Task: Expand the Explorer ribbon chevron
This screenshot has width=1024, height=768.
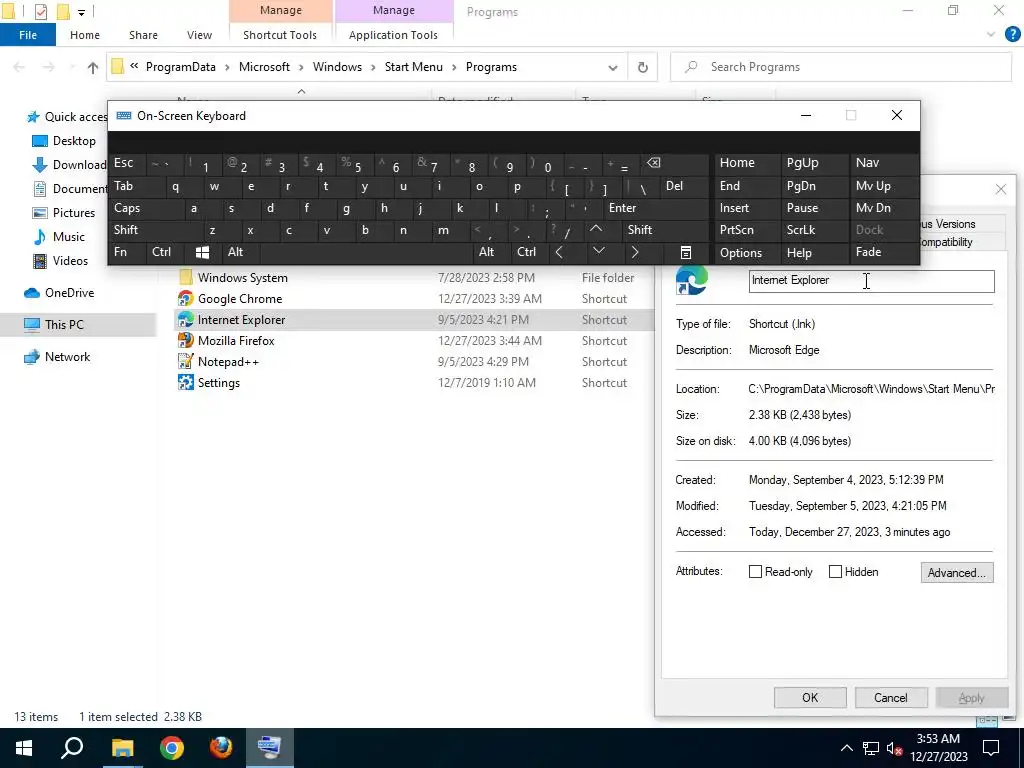Action: point(991,35)
